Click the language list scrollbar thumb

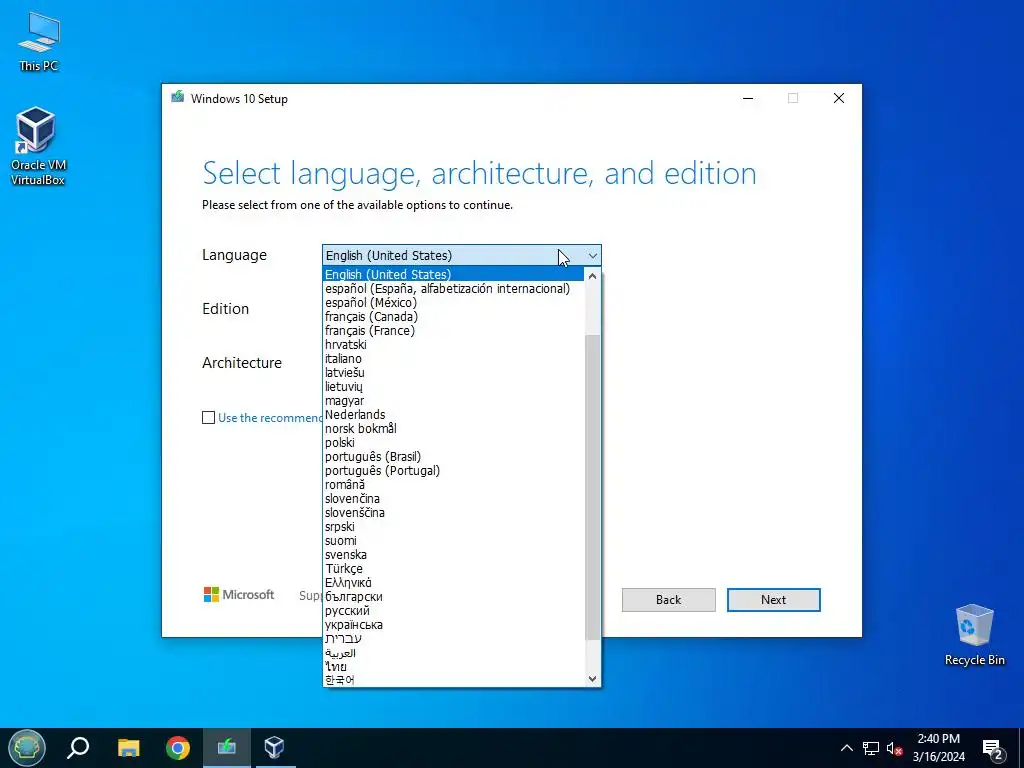[x=592, y=487]
